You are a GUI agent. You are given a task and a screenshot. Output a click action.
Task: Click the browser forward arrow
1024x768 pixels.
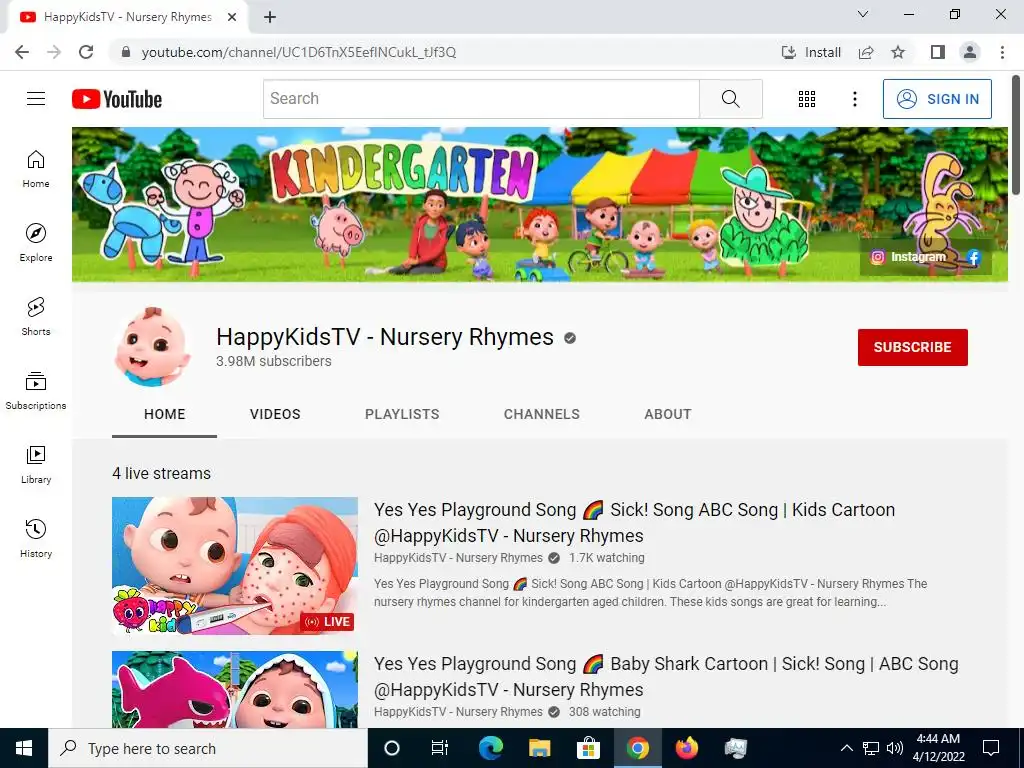54,52
